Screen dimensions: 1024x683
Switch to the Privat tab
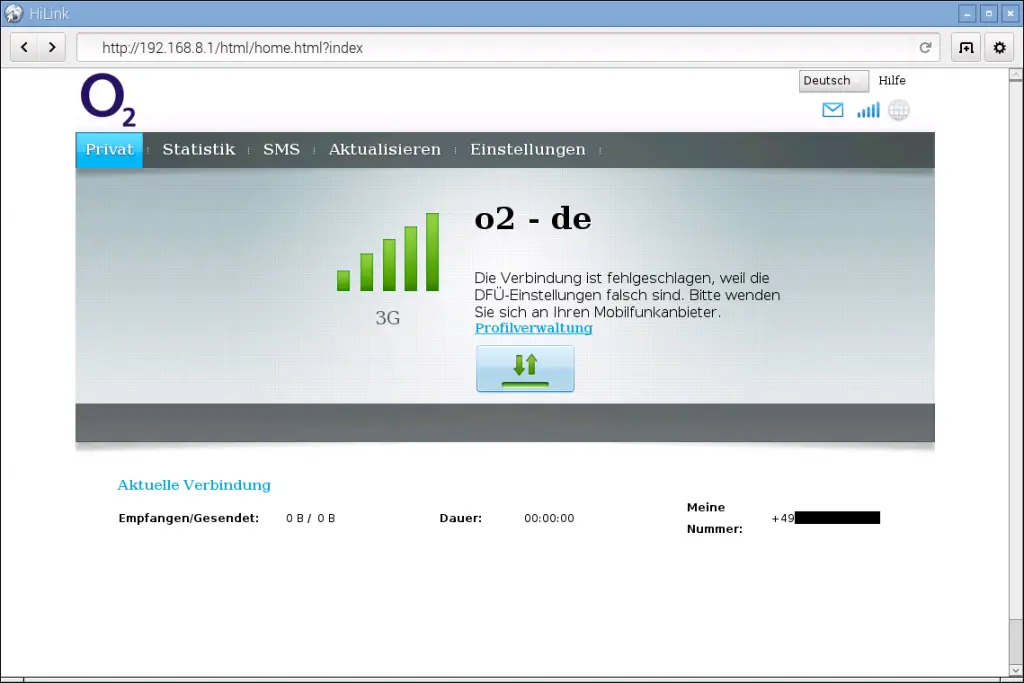pos(109,150)
